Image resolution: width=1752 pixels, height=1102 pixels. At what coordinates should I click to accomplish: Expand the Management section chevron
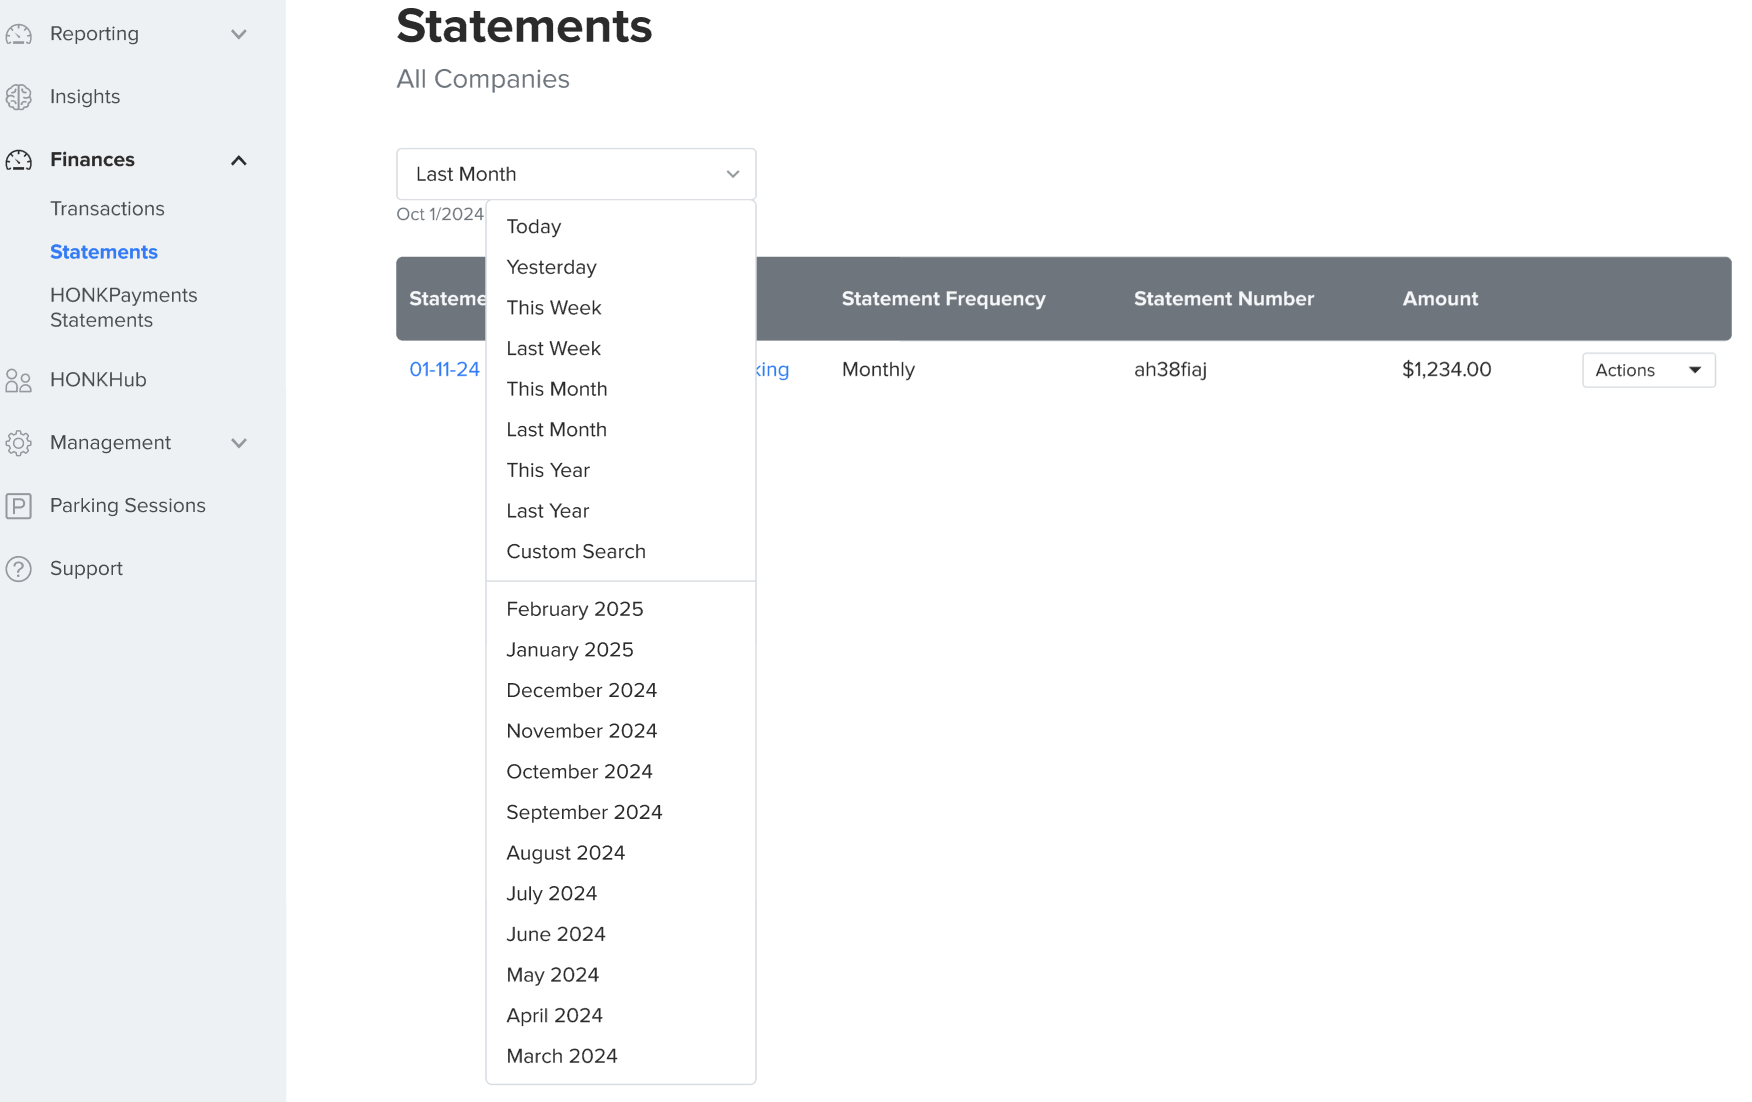tap(239, 443)
